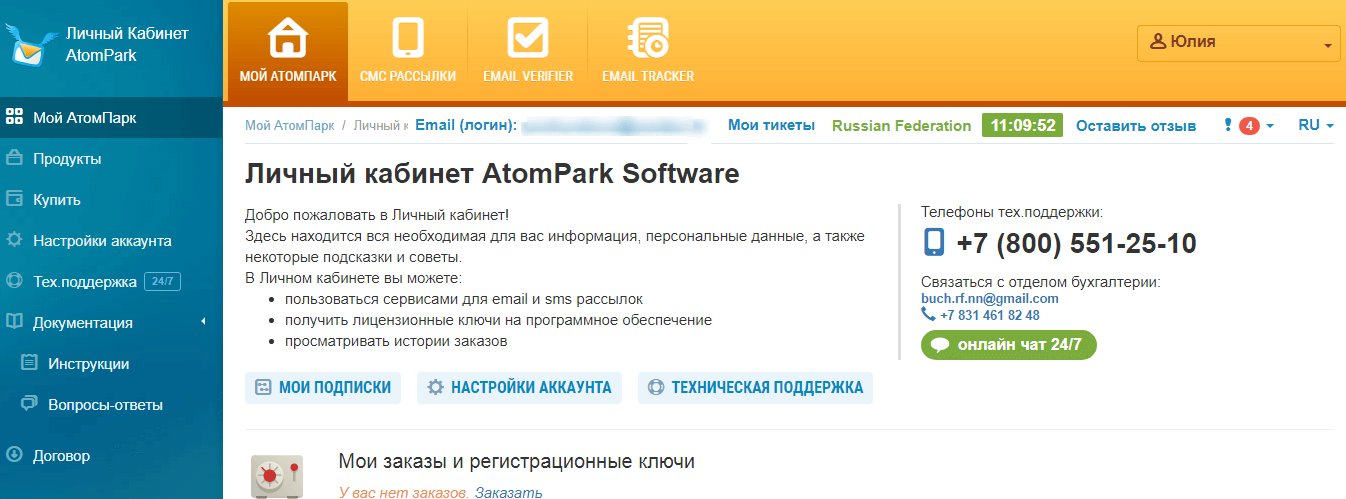Select Мой АтомПарк in the sidebar
1346x499 pixels.
[x=111, y=118]
